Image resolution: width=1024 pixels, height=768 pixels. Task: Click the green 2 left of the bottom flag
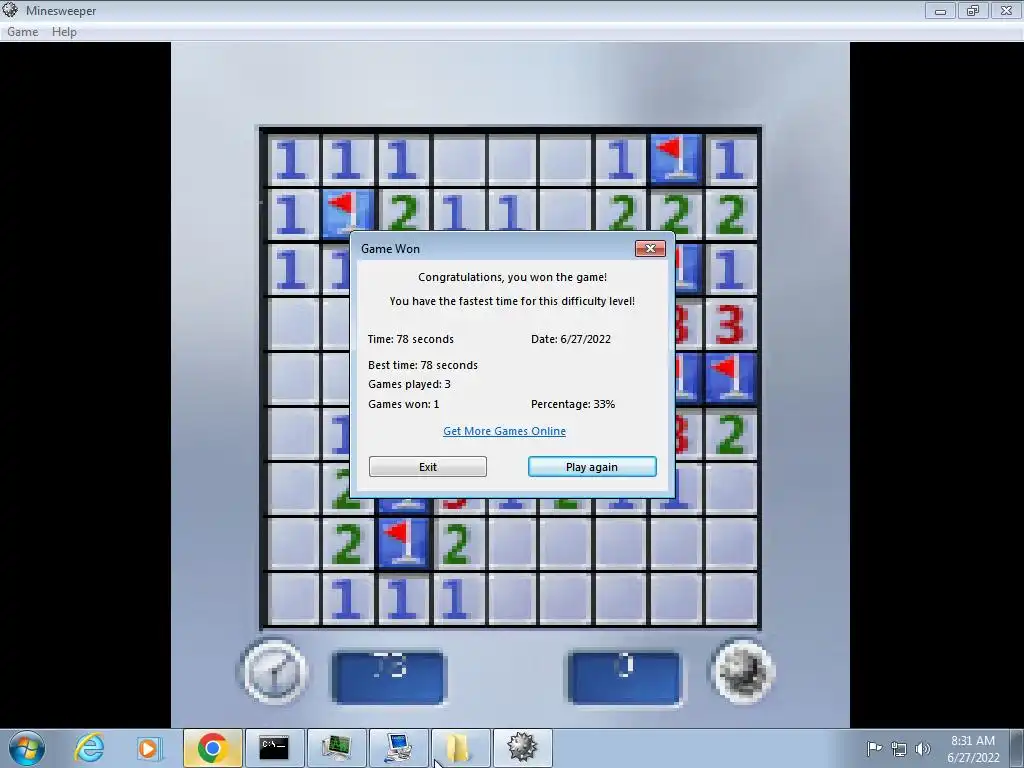348,543
